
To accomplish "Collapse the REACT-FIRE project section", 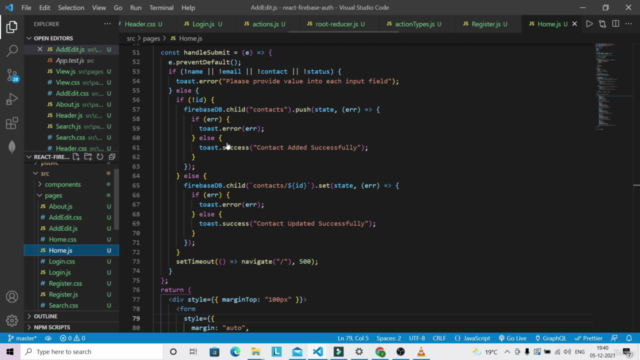I will point(48,157).
